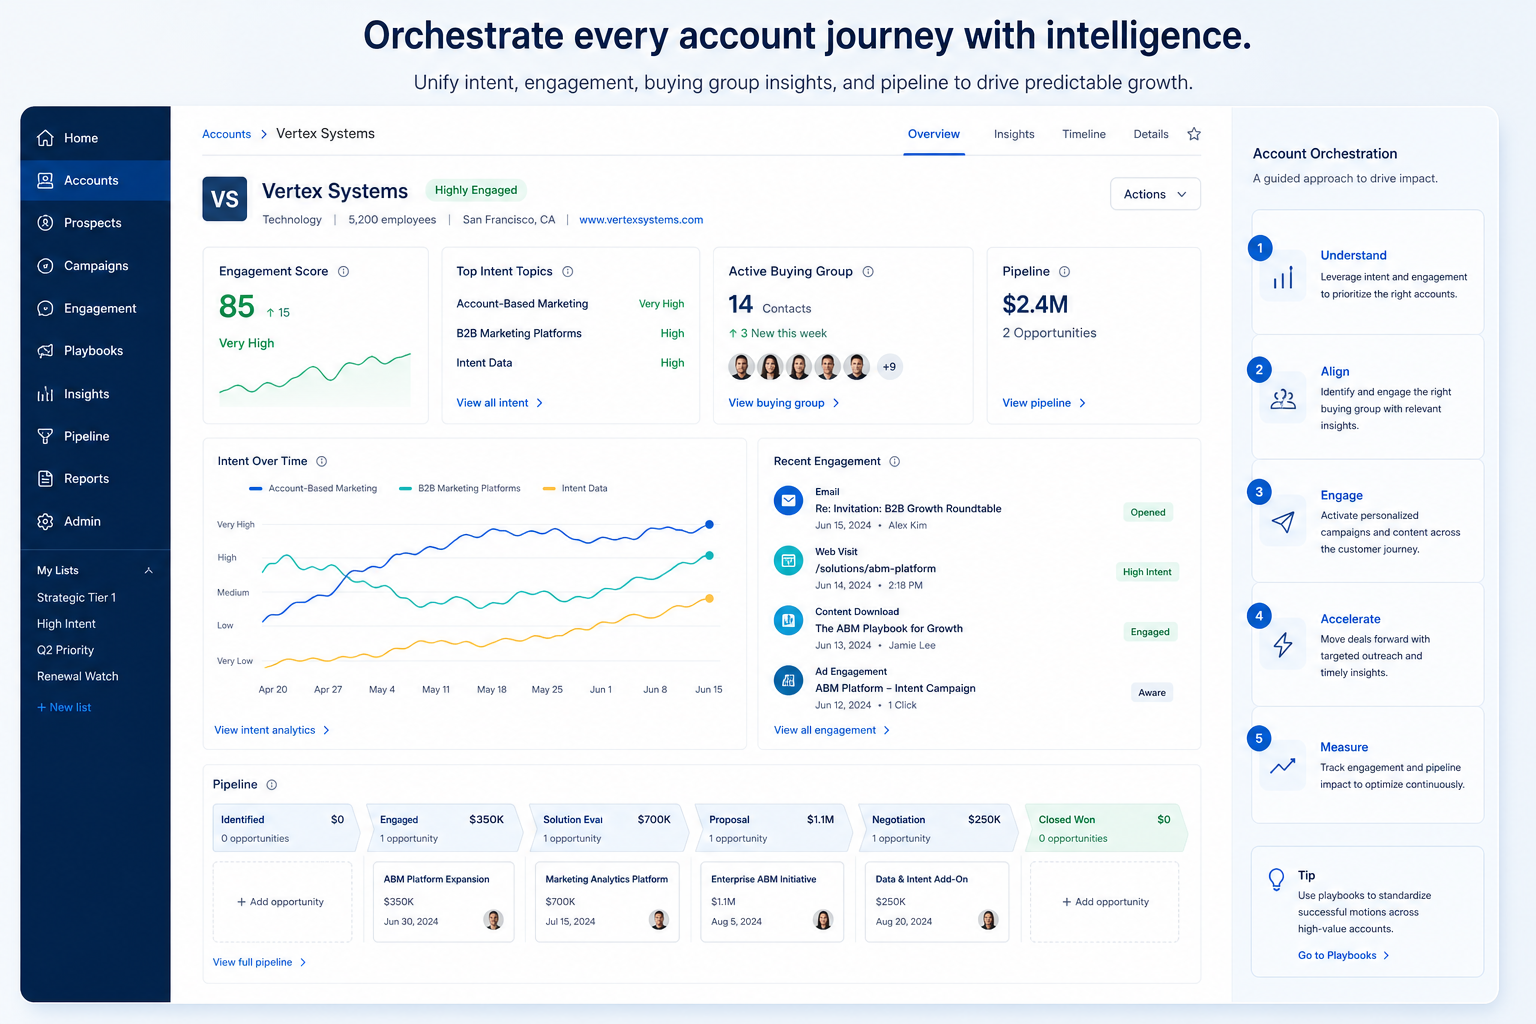The height and width of the screenshot is (1024, 1536).
Task: Click Accounts breadcrumb link
Action: [227, 134]
